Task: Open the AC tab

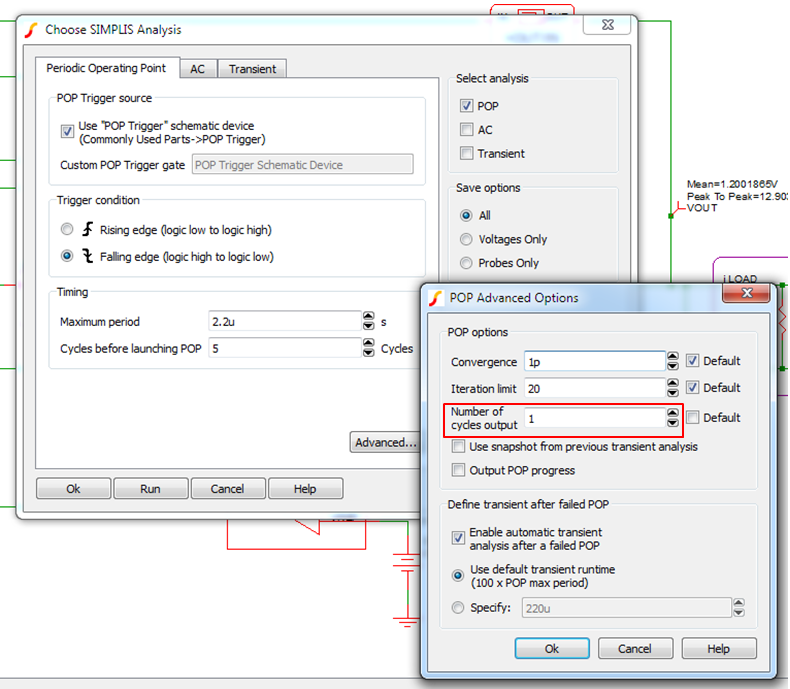Action: click(x=198, y=69)
